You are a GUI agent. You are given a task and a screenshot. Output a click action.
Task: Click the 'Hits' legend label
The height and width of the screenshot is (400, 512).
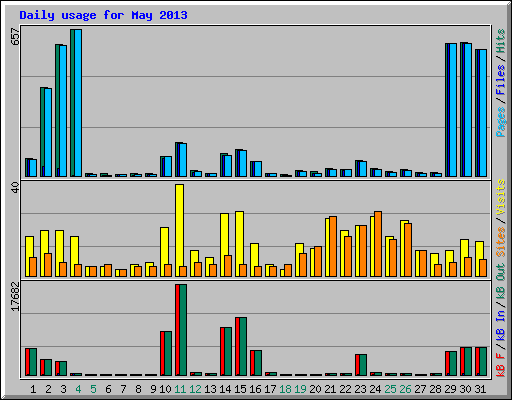click(501, 41)
